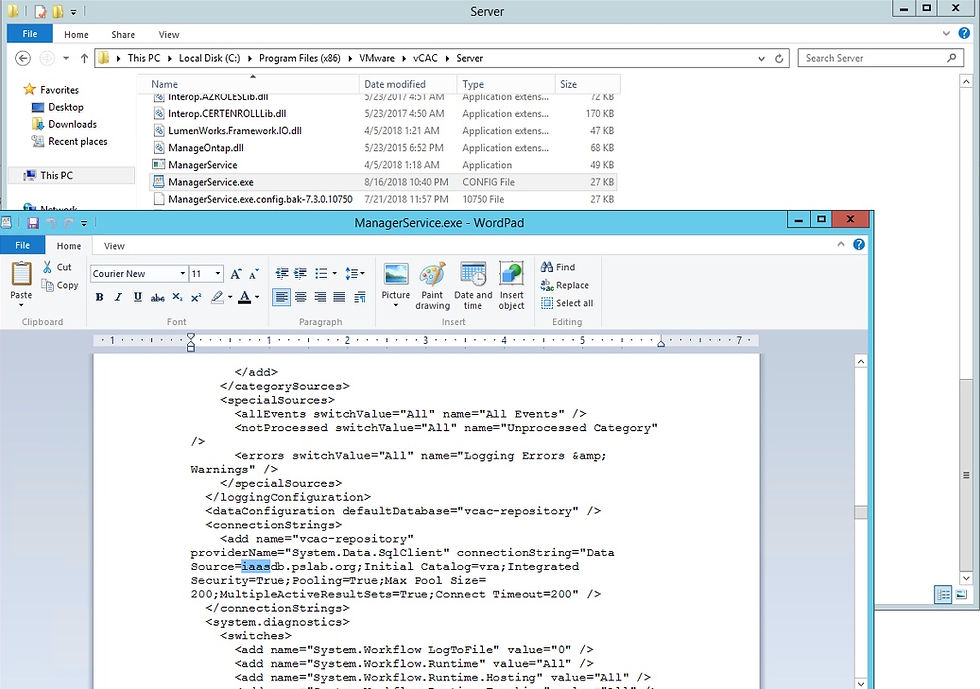Decrease the paragraph indent
This screenshot has width=980, height=689.
pos(282,274)
